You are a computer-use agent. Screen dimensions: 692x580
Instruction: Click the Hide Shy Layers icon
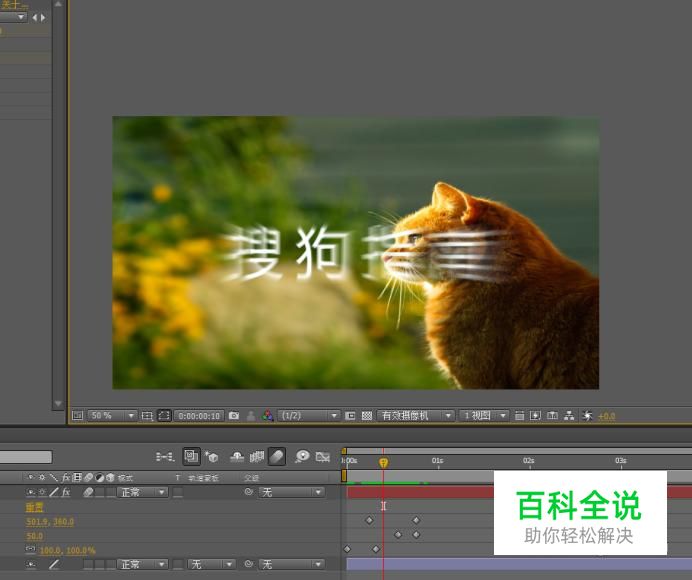point(237,456)
